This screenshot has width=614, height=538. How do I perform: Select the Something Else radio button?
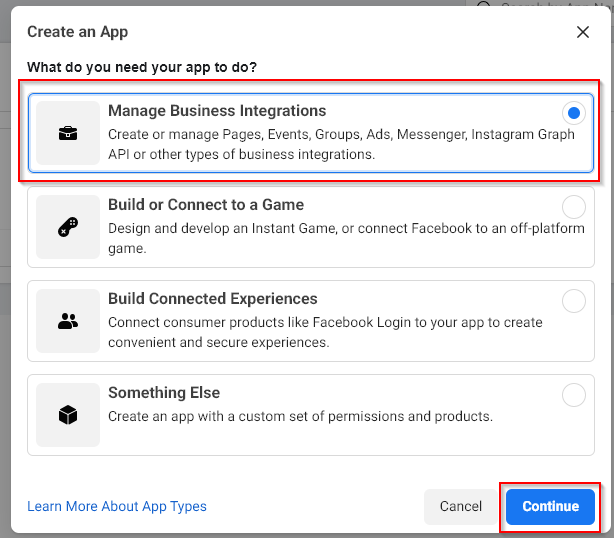point(574,395)
